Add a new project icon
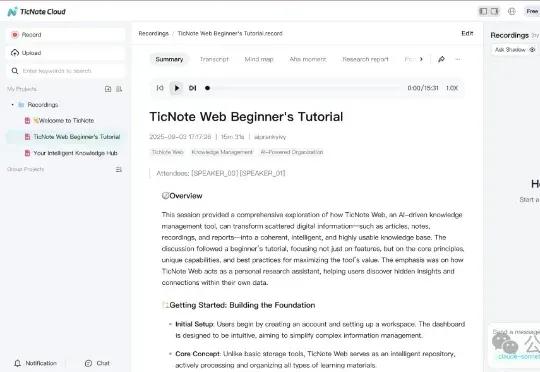 click(x=108, y=89)
